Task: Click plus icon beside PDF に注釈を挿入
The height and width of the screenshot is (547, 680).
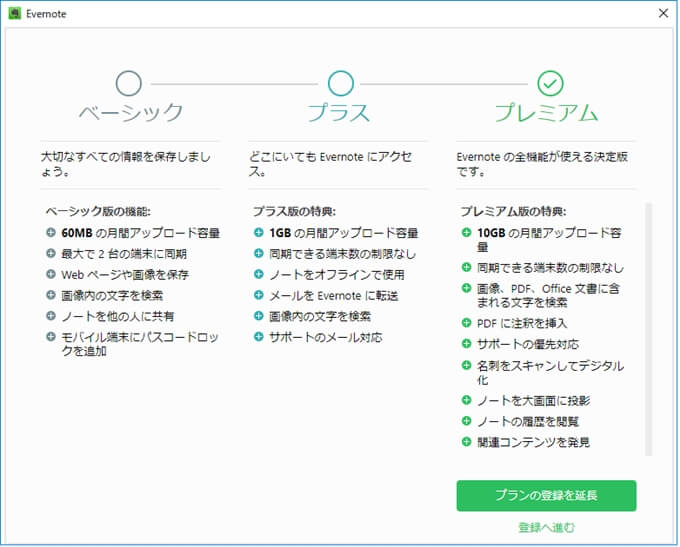Action: pyautogui.click(x=466, y=323)
